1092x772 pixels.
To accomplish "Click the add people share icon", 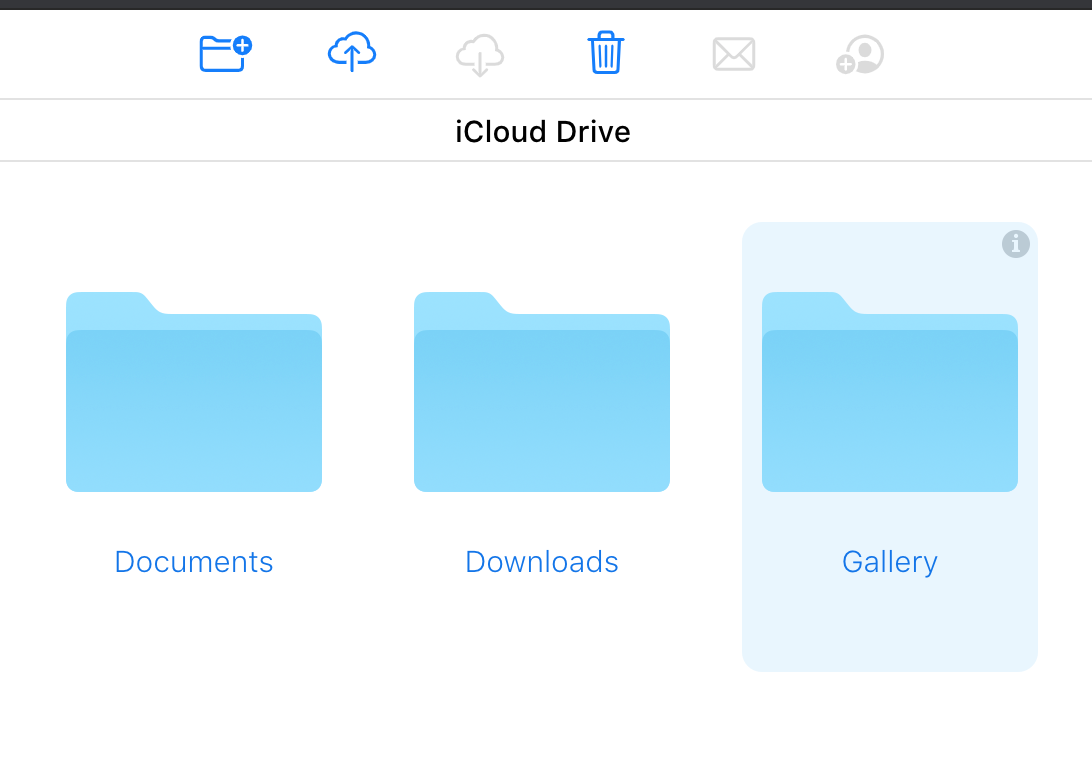I will pos(860,54).
